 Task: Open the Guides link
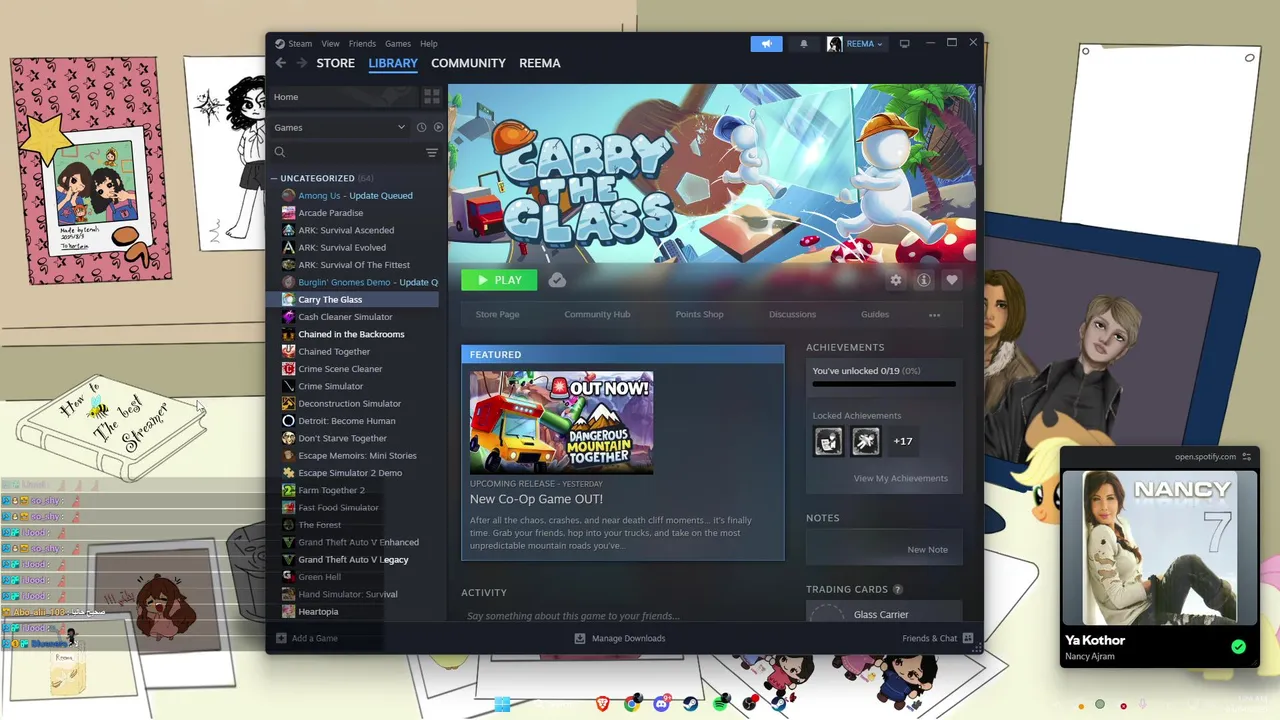pos(875,315)
